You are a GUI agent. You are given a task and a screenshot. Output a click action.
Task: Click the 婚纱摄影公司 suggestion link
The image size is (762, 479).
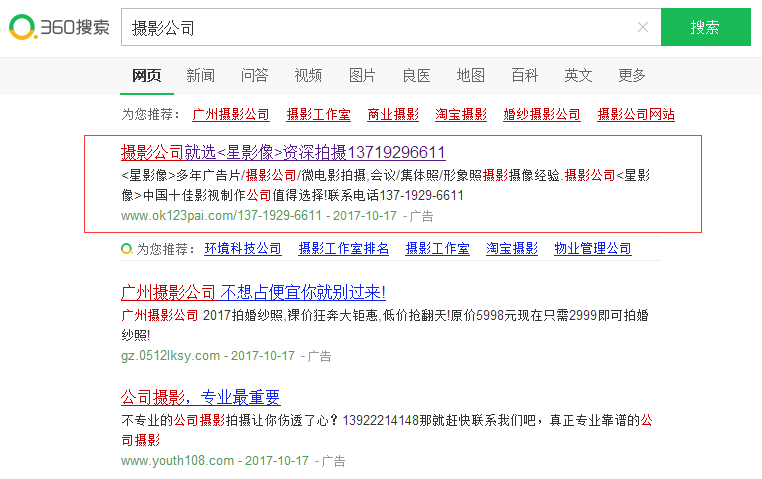point(542,114)
